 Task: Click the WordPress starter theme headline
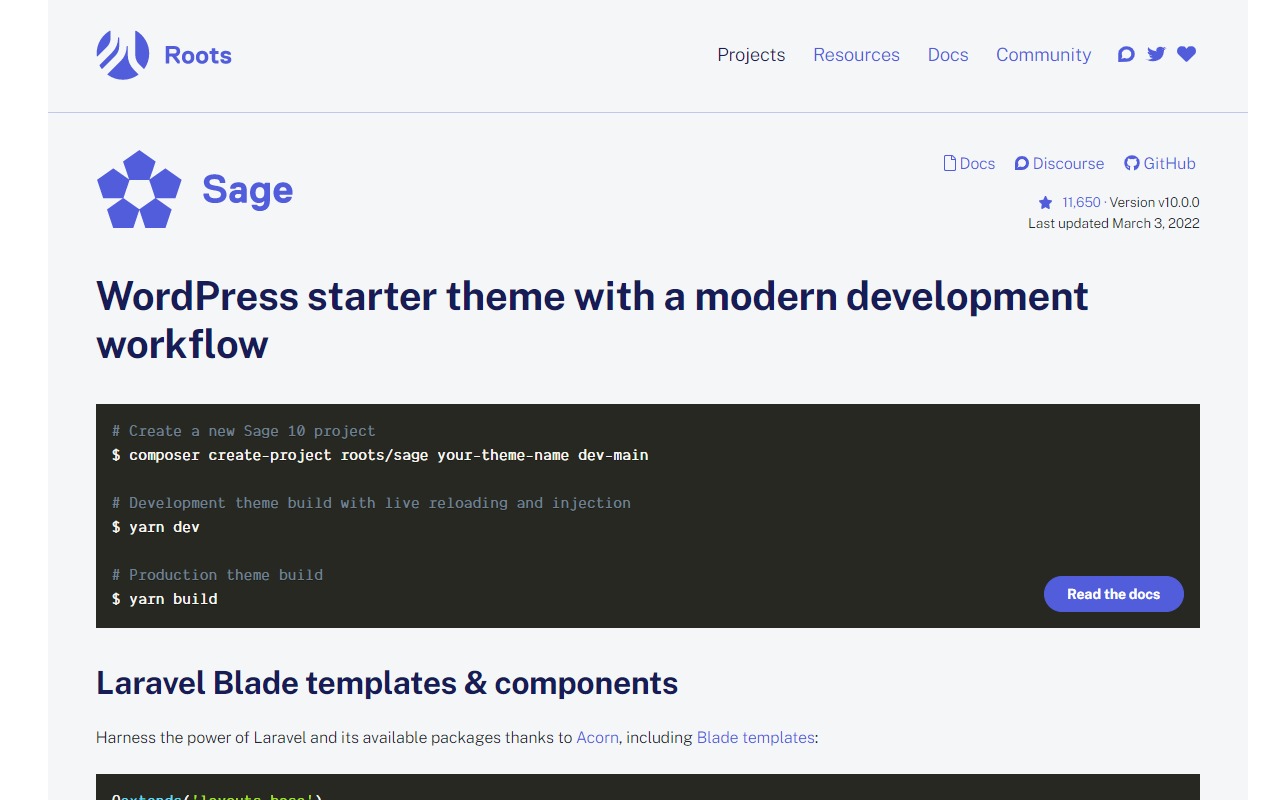pyautogui.click(x=592, y=320)
